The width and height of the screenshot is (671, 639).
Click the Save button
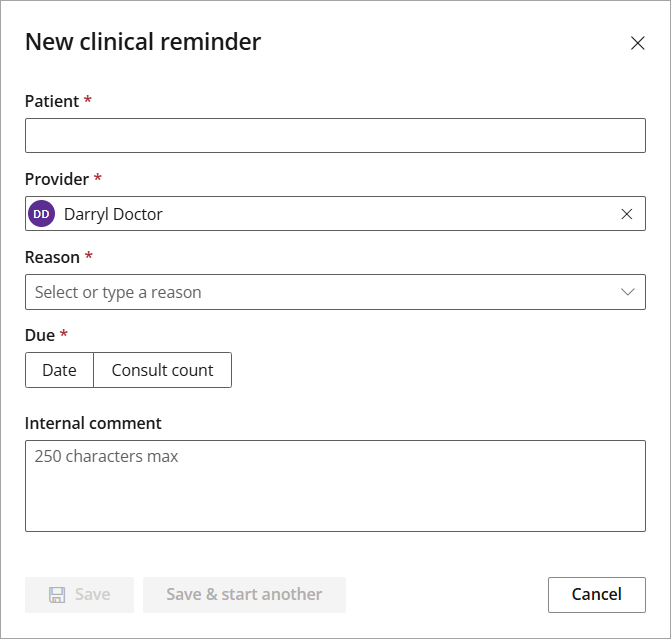click(x=79, y=594)
